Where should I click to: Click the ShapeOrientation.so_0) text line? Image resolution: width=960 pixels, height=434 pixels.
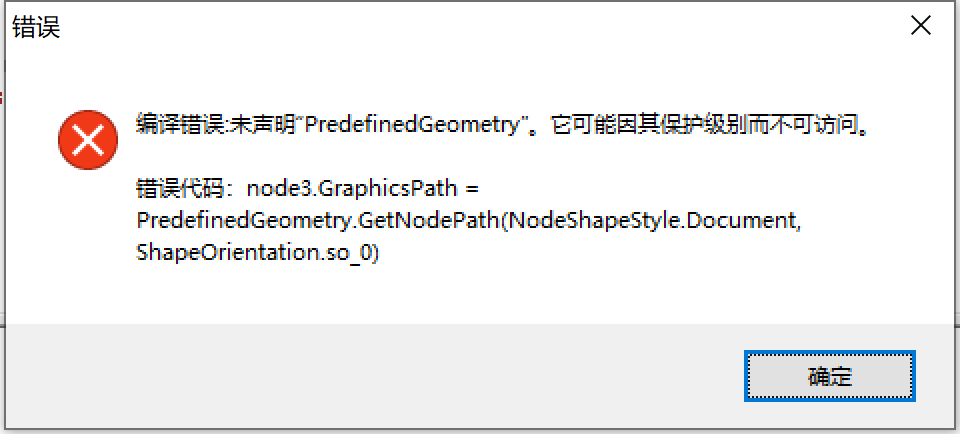click(258, 253)
